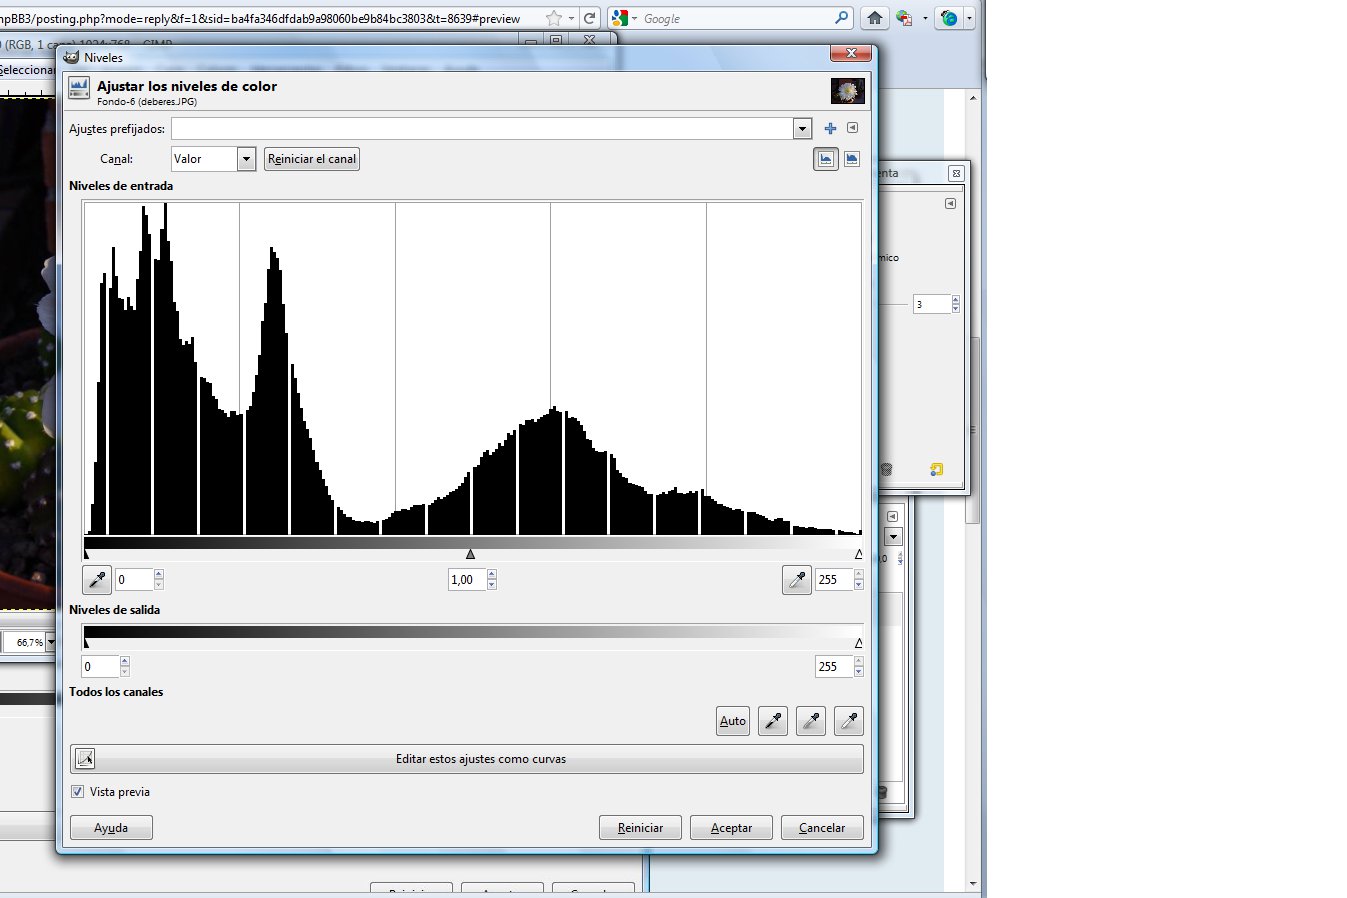Click the input white point slider handle
This screenshot has width=1347, height=898.
[x=859, y=554]
